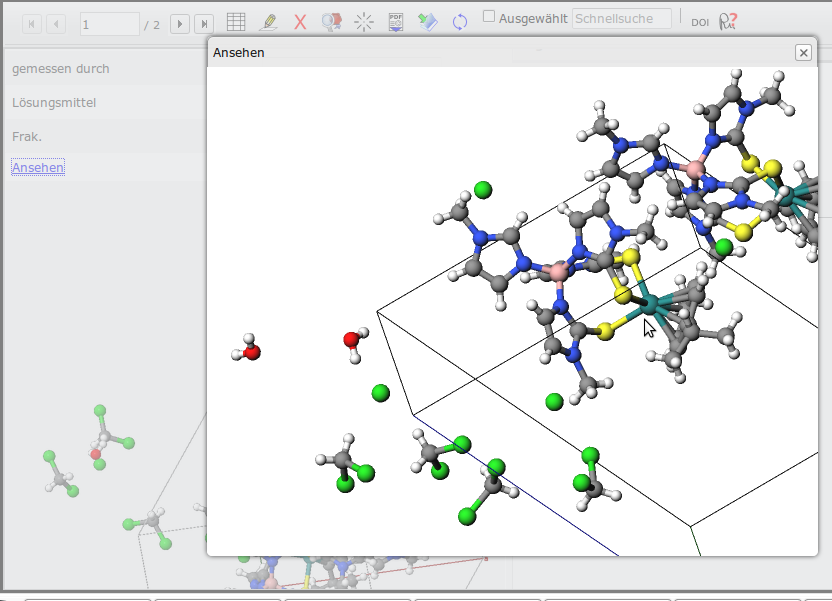The height and width of the screenshot is (601, 832).
Task: Toggle the Ausgewählt checkbox
Action: (489, 17)
